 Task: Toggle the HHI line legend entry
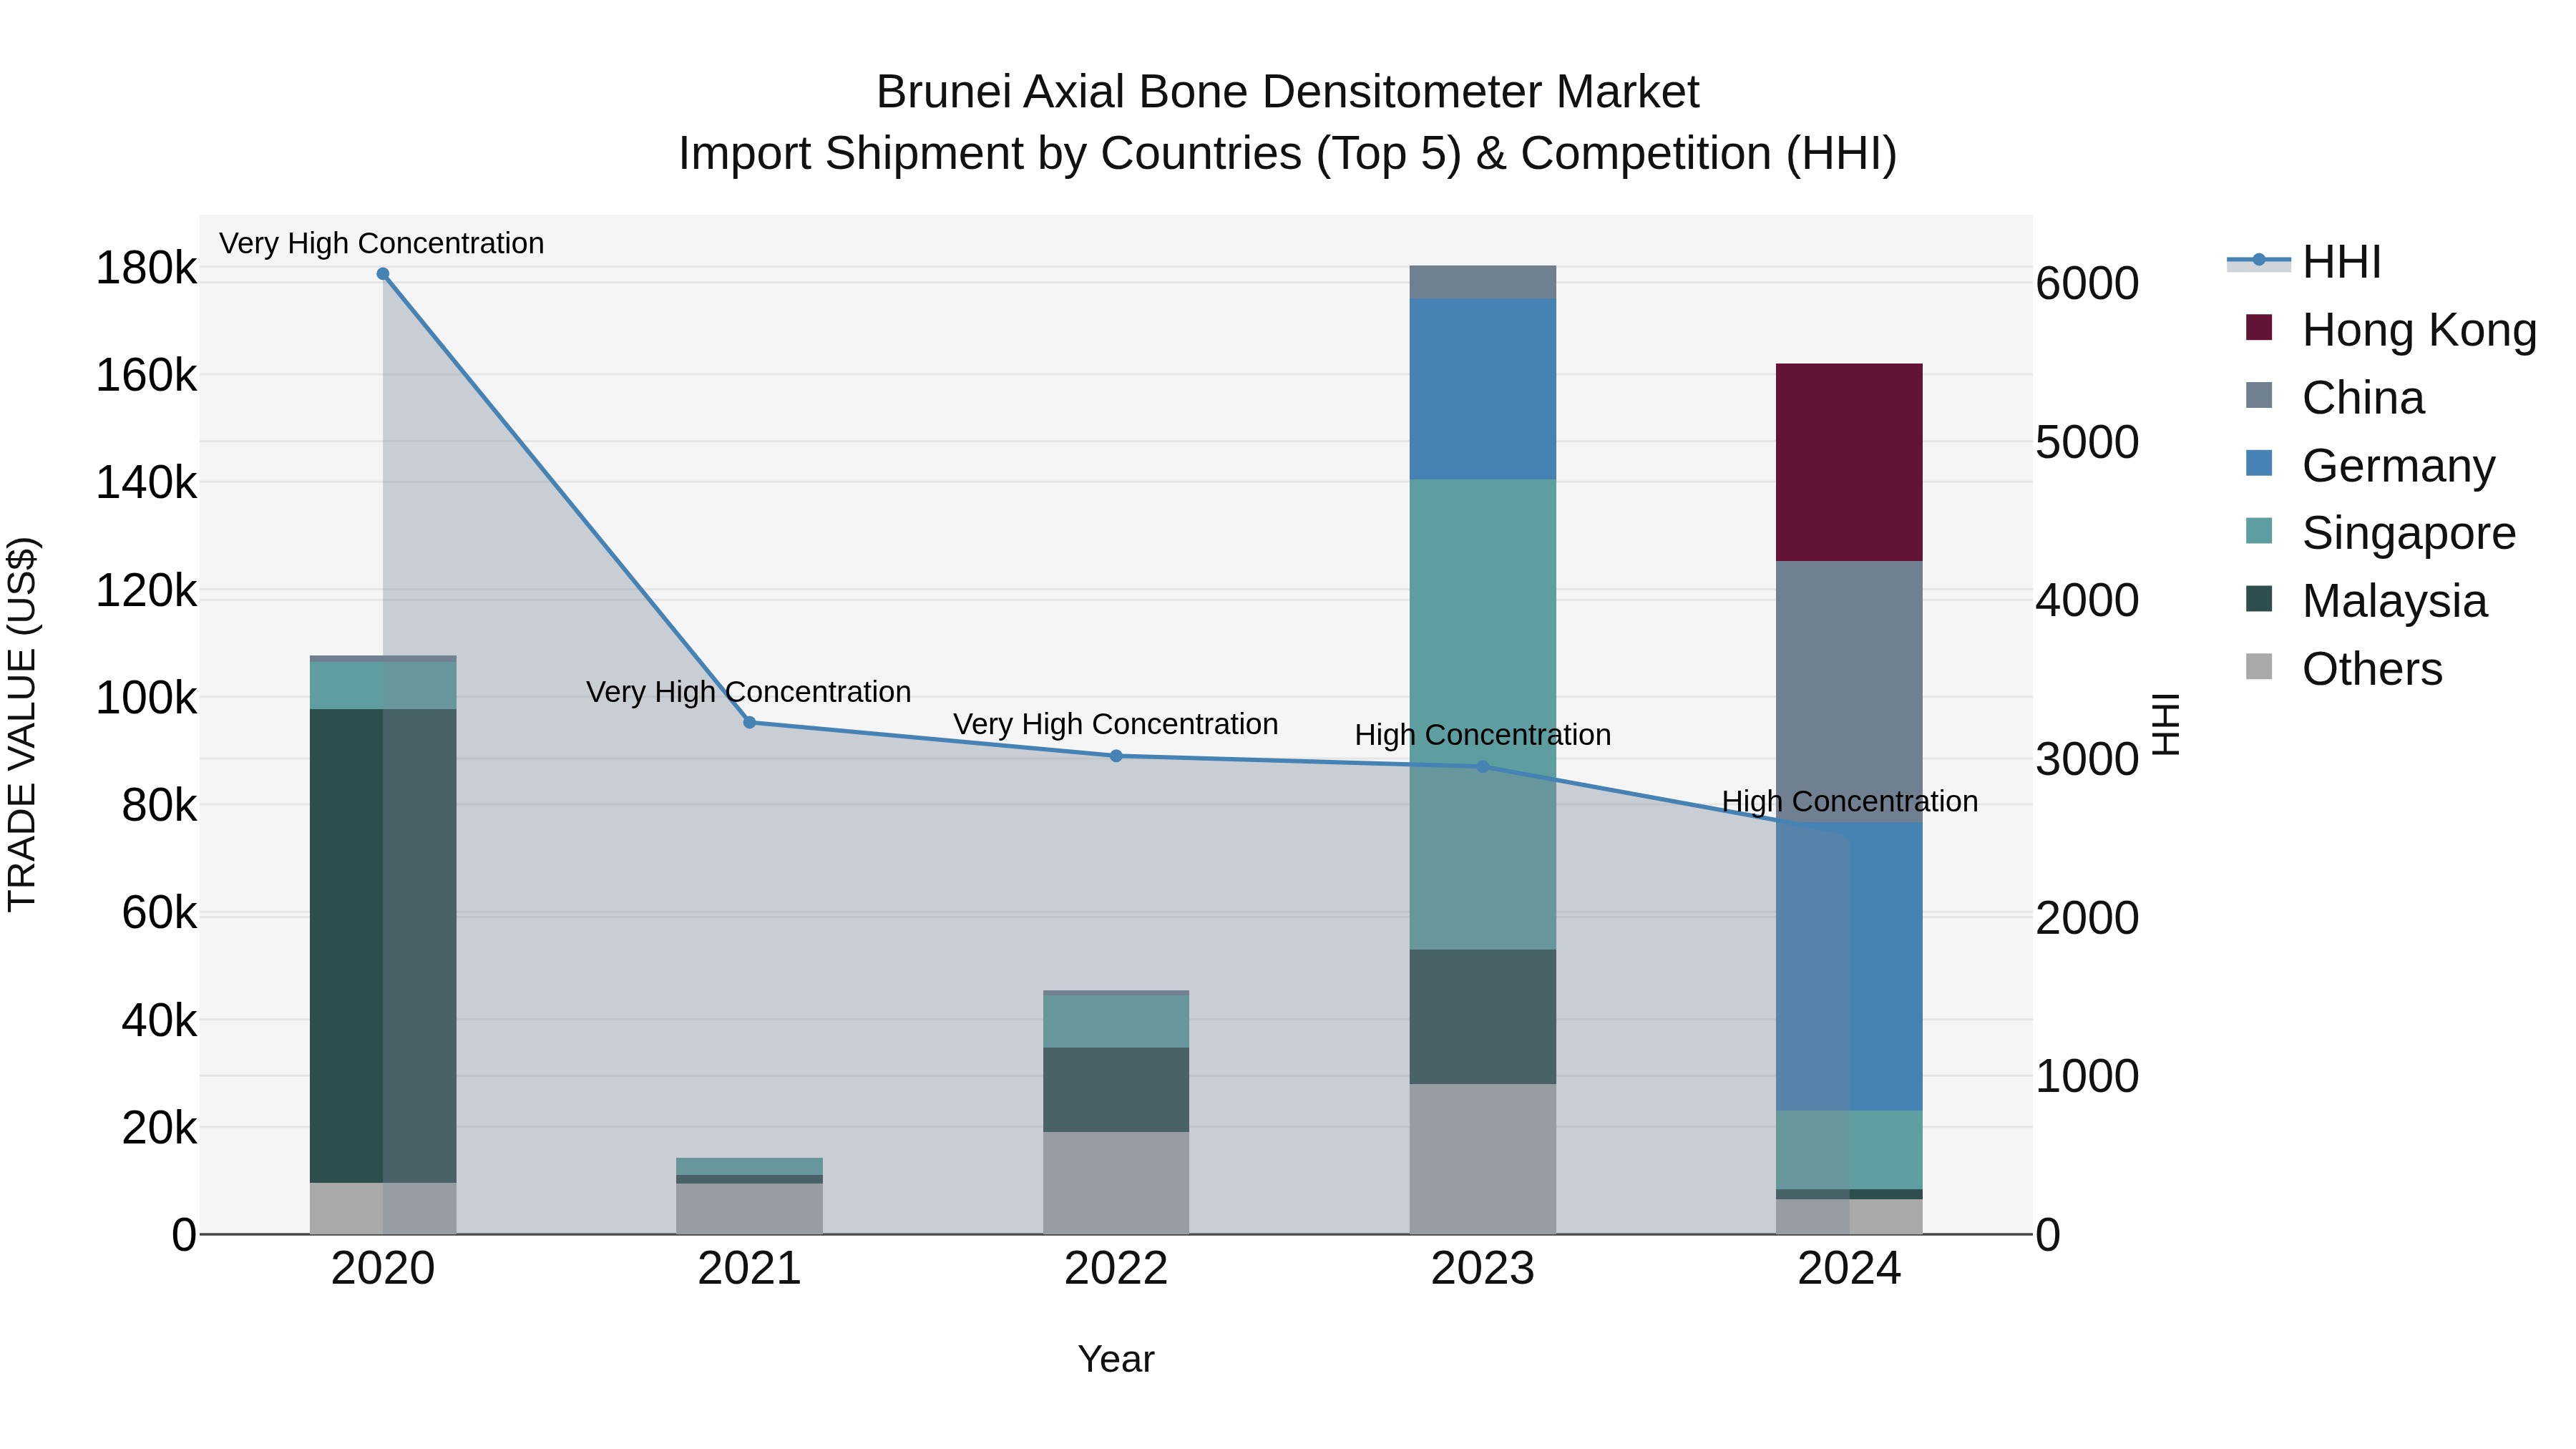2303,262
